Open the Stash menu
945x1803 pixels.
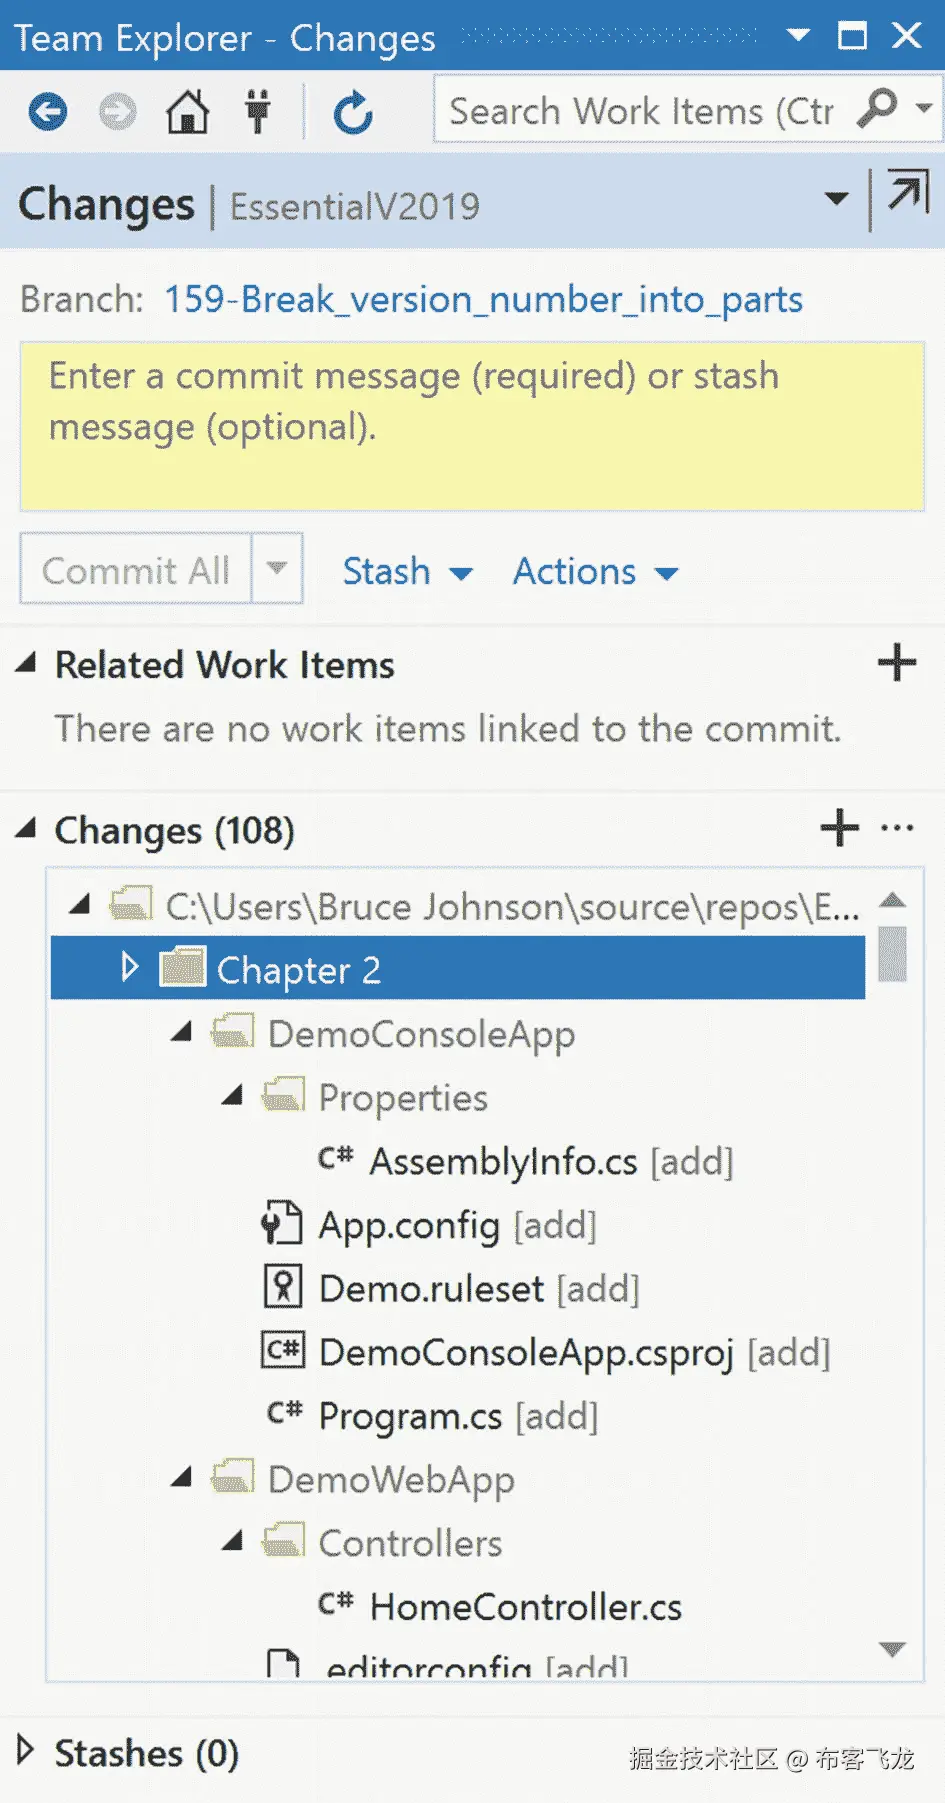click(x=406, y=572)
